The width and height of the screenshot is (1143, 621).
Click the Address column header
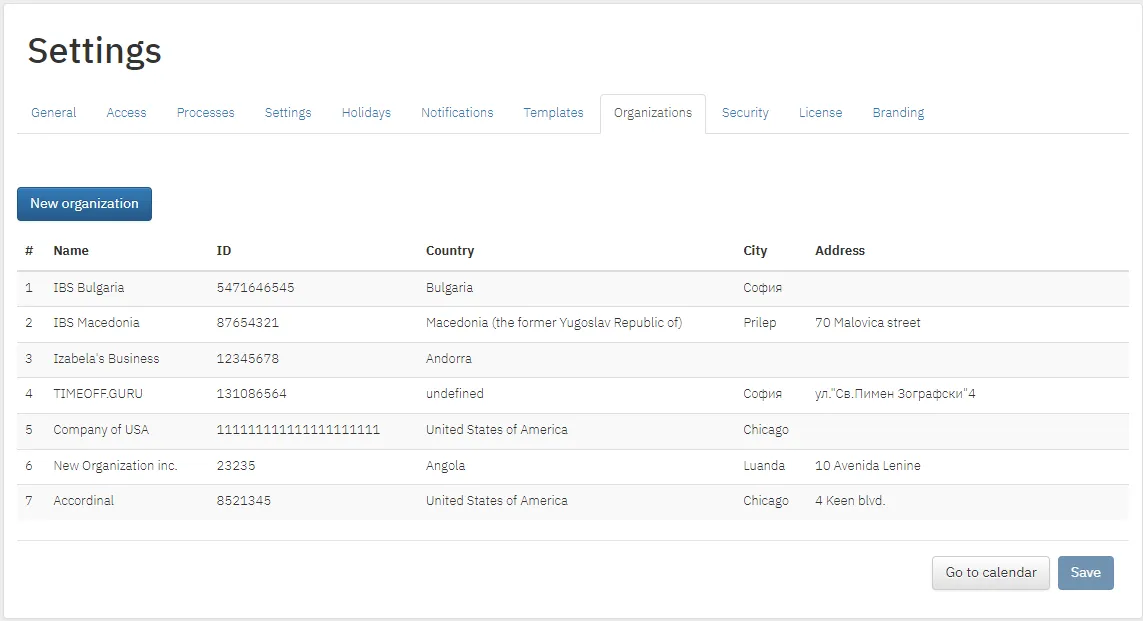click(x=840, y=251)
